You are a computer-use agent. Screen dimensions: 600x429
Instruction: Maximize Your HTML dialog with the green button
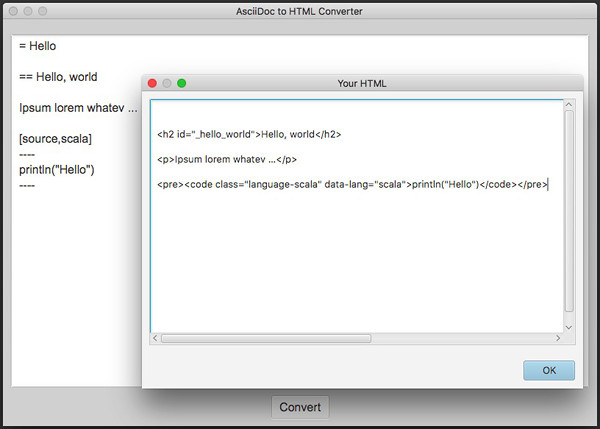(x=182, y=83)
